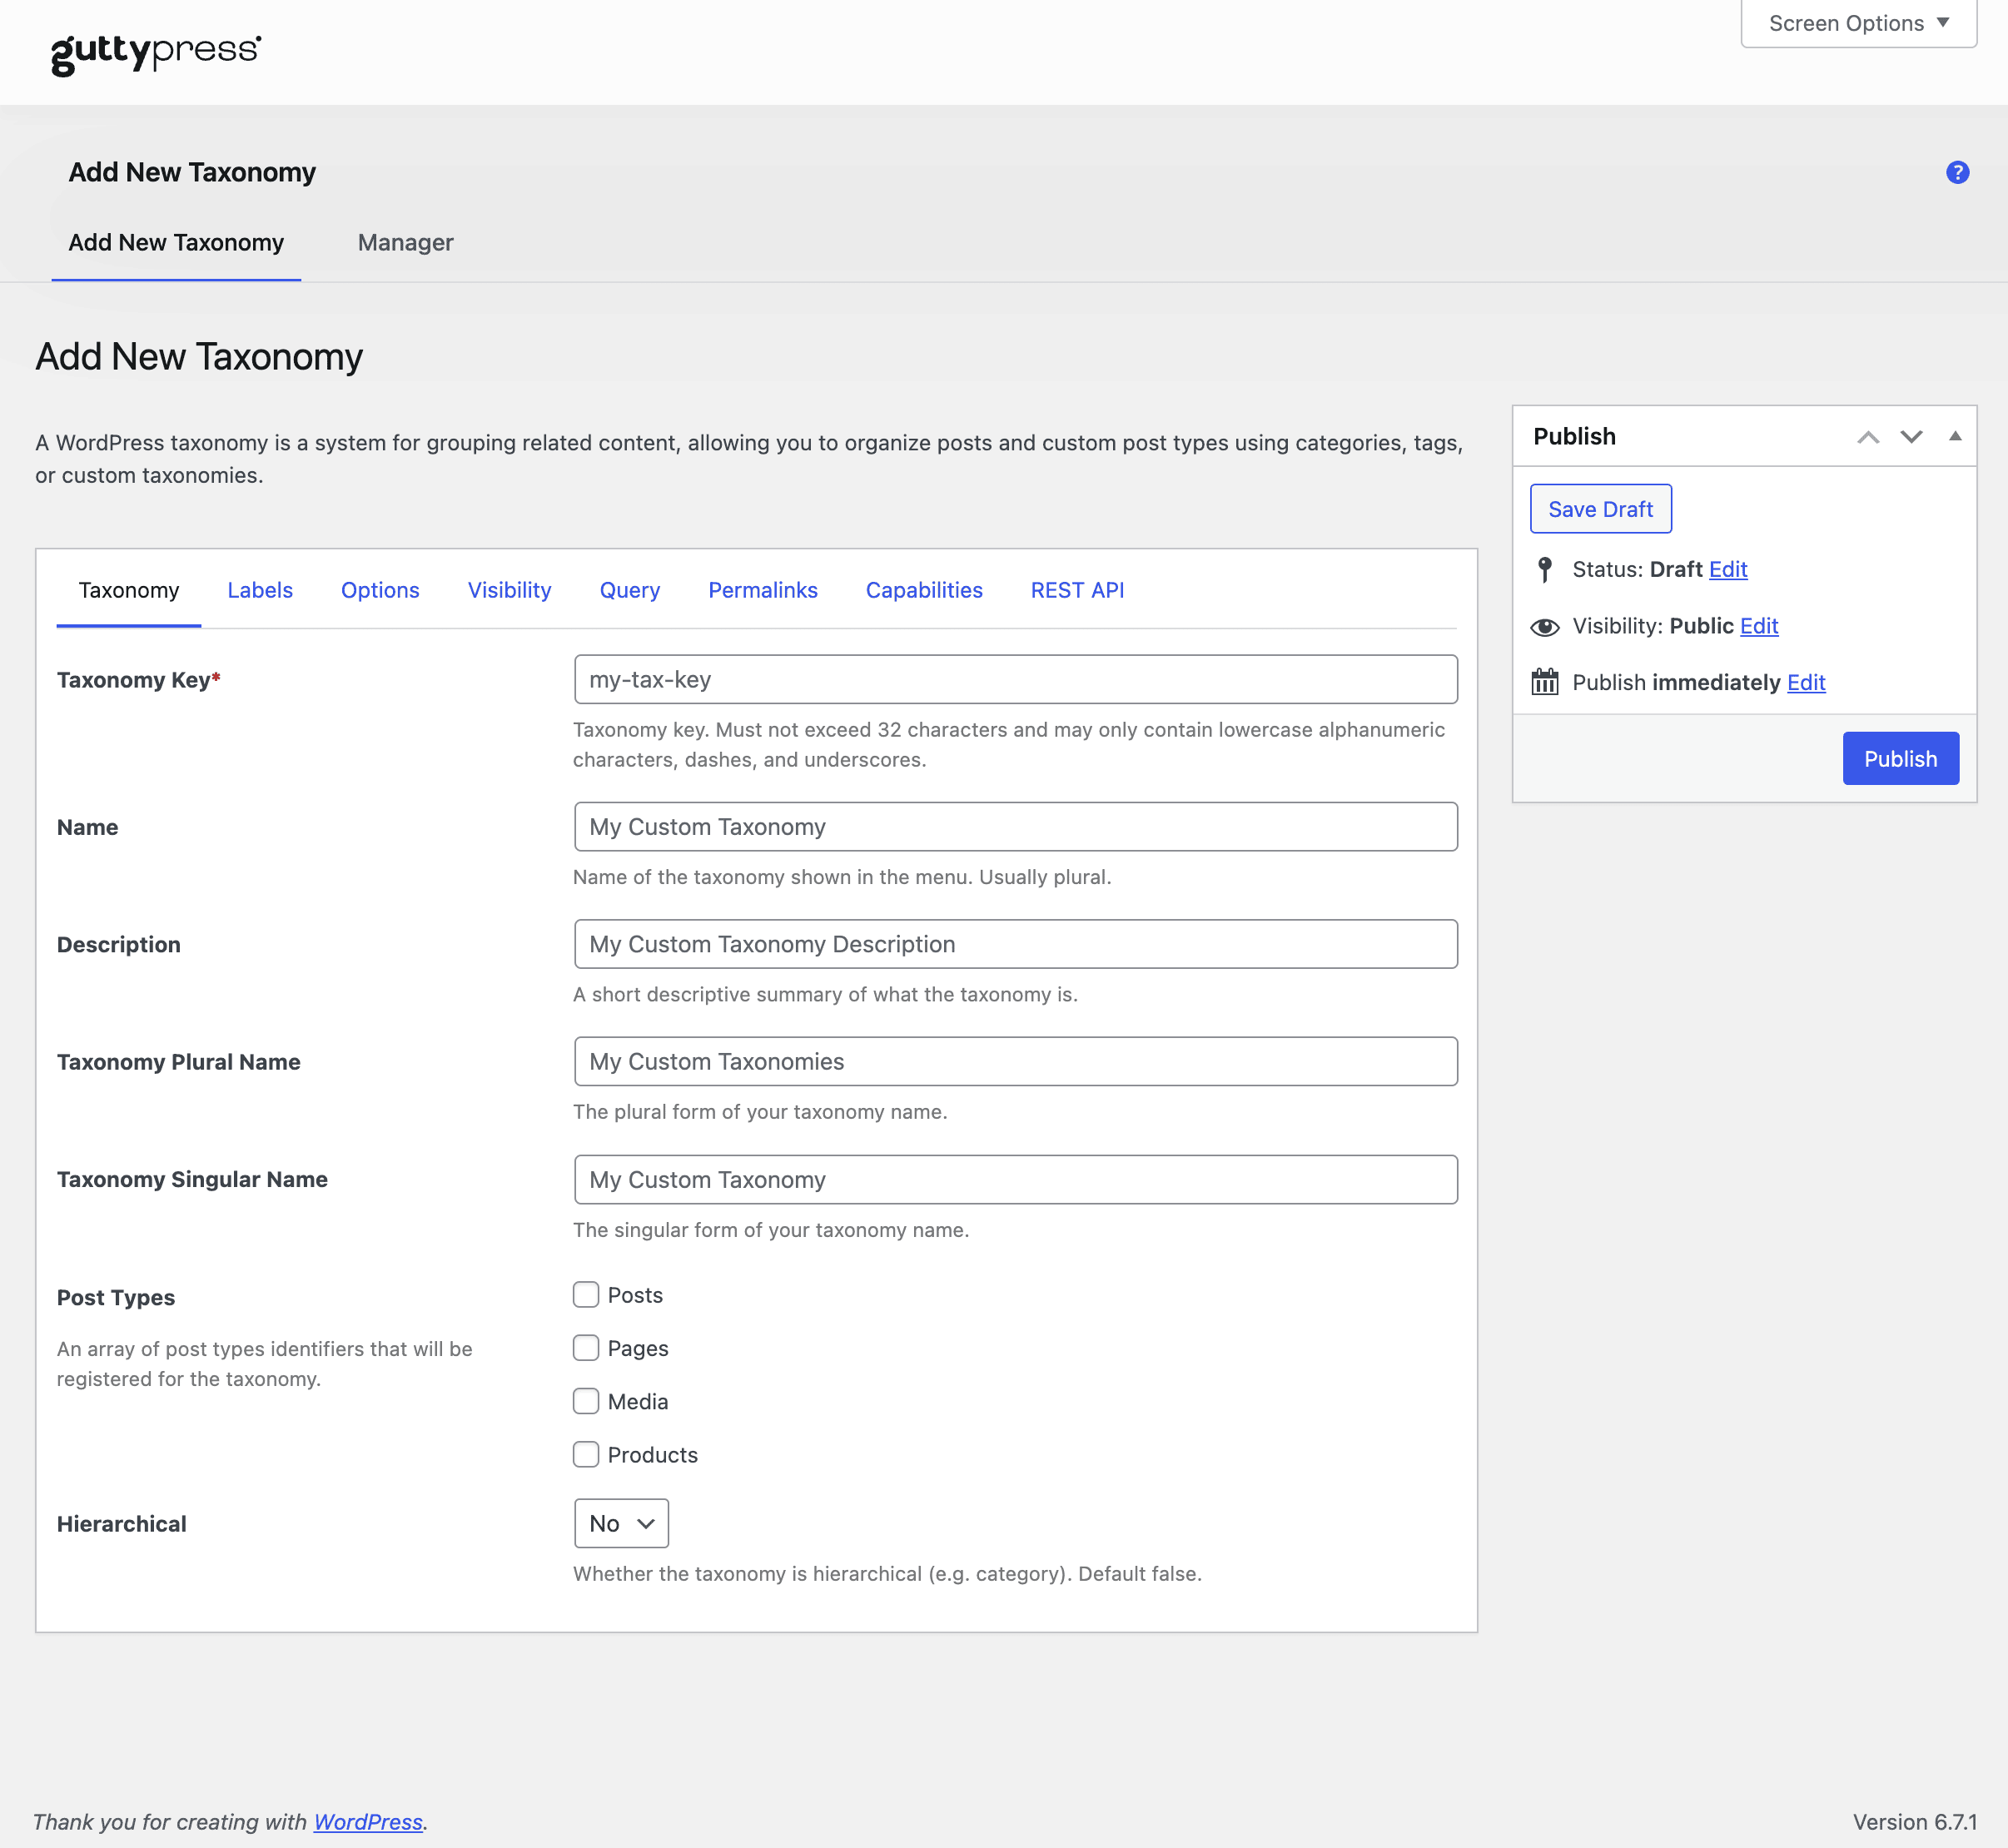Click the Taxonomy Key label
This screenshot has height=1848, width=2008.
pos(139,680)
